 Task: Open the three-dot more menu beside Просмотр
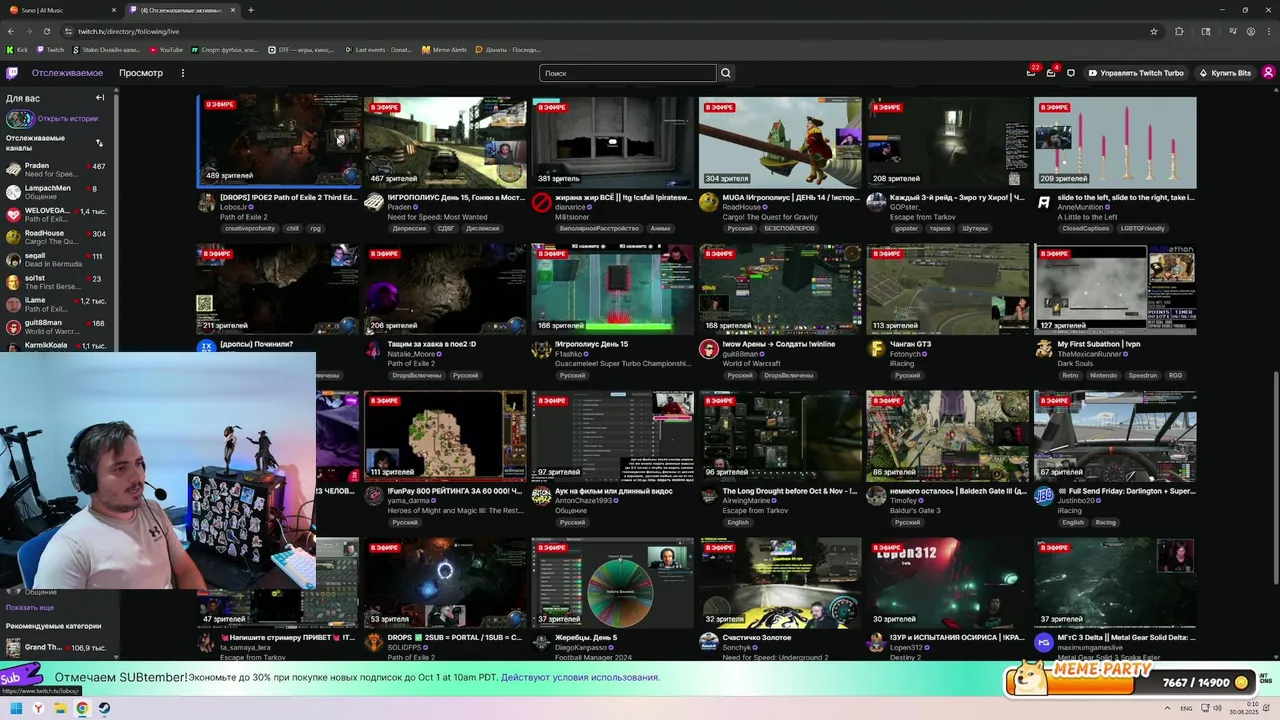click(182, 73)
